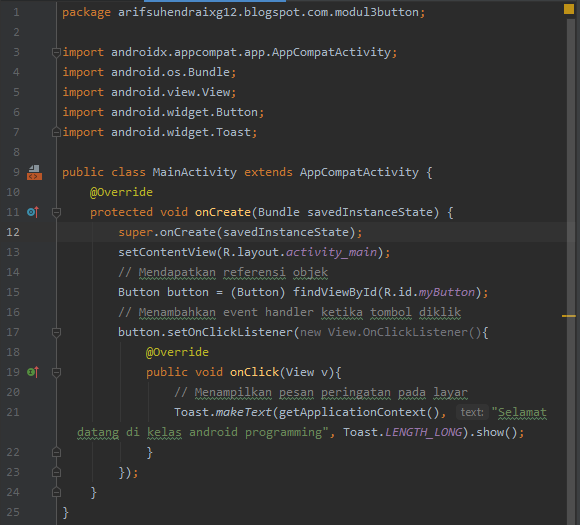Viewport: 580px width, 525px height.
Task: Click 'setOnClickListener' on line 17
Action: 230,332
